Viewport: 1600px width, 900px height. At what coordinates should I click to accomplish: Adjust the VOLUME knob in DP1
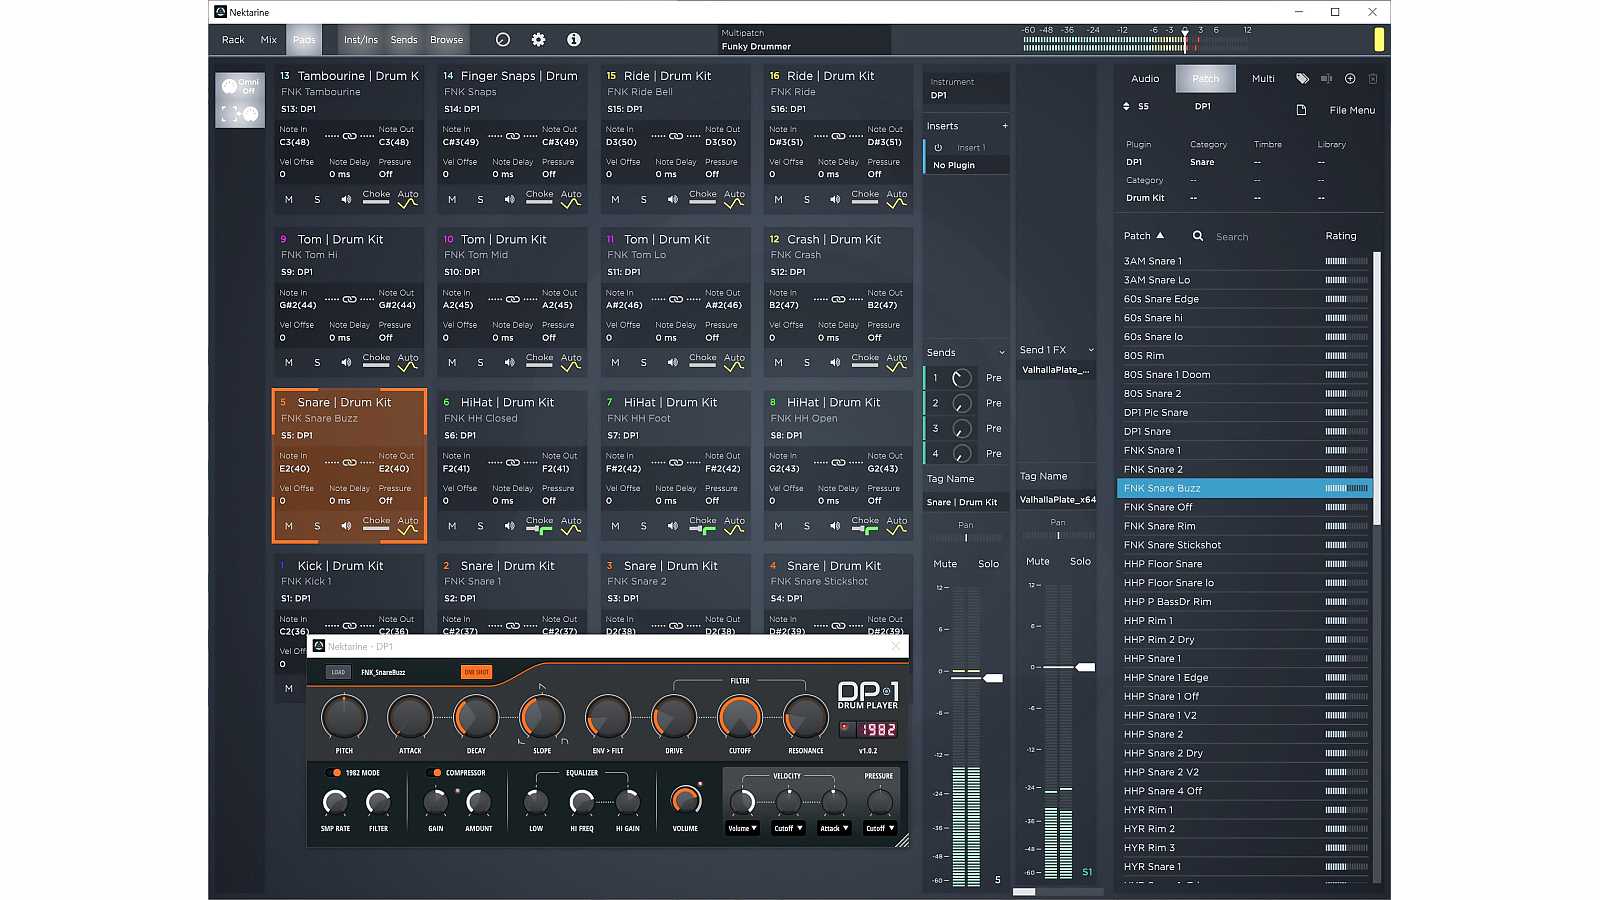pyautogui.click(x=686, y=799)
